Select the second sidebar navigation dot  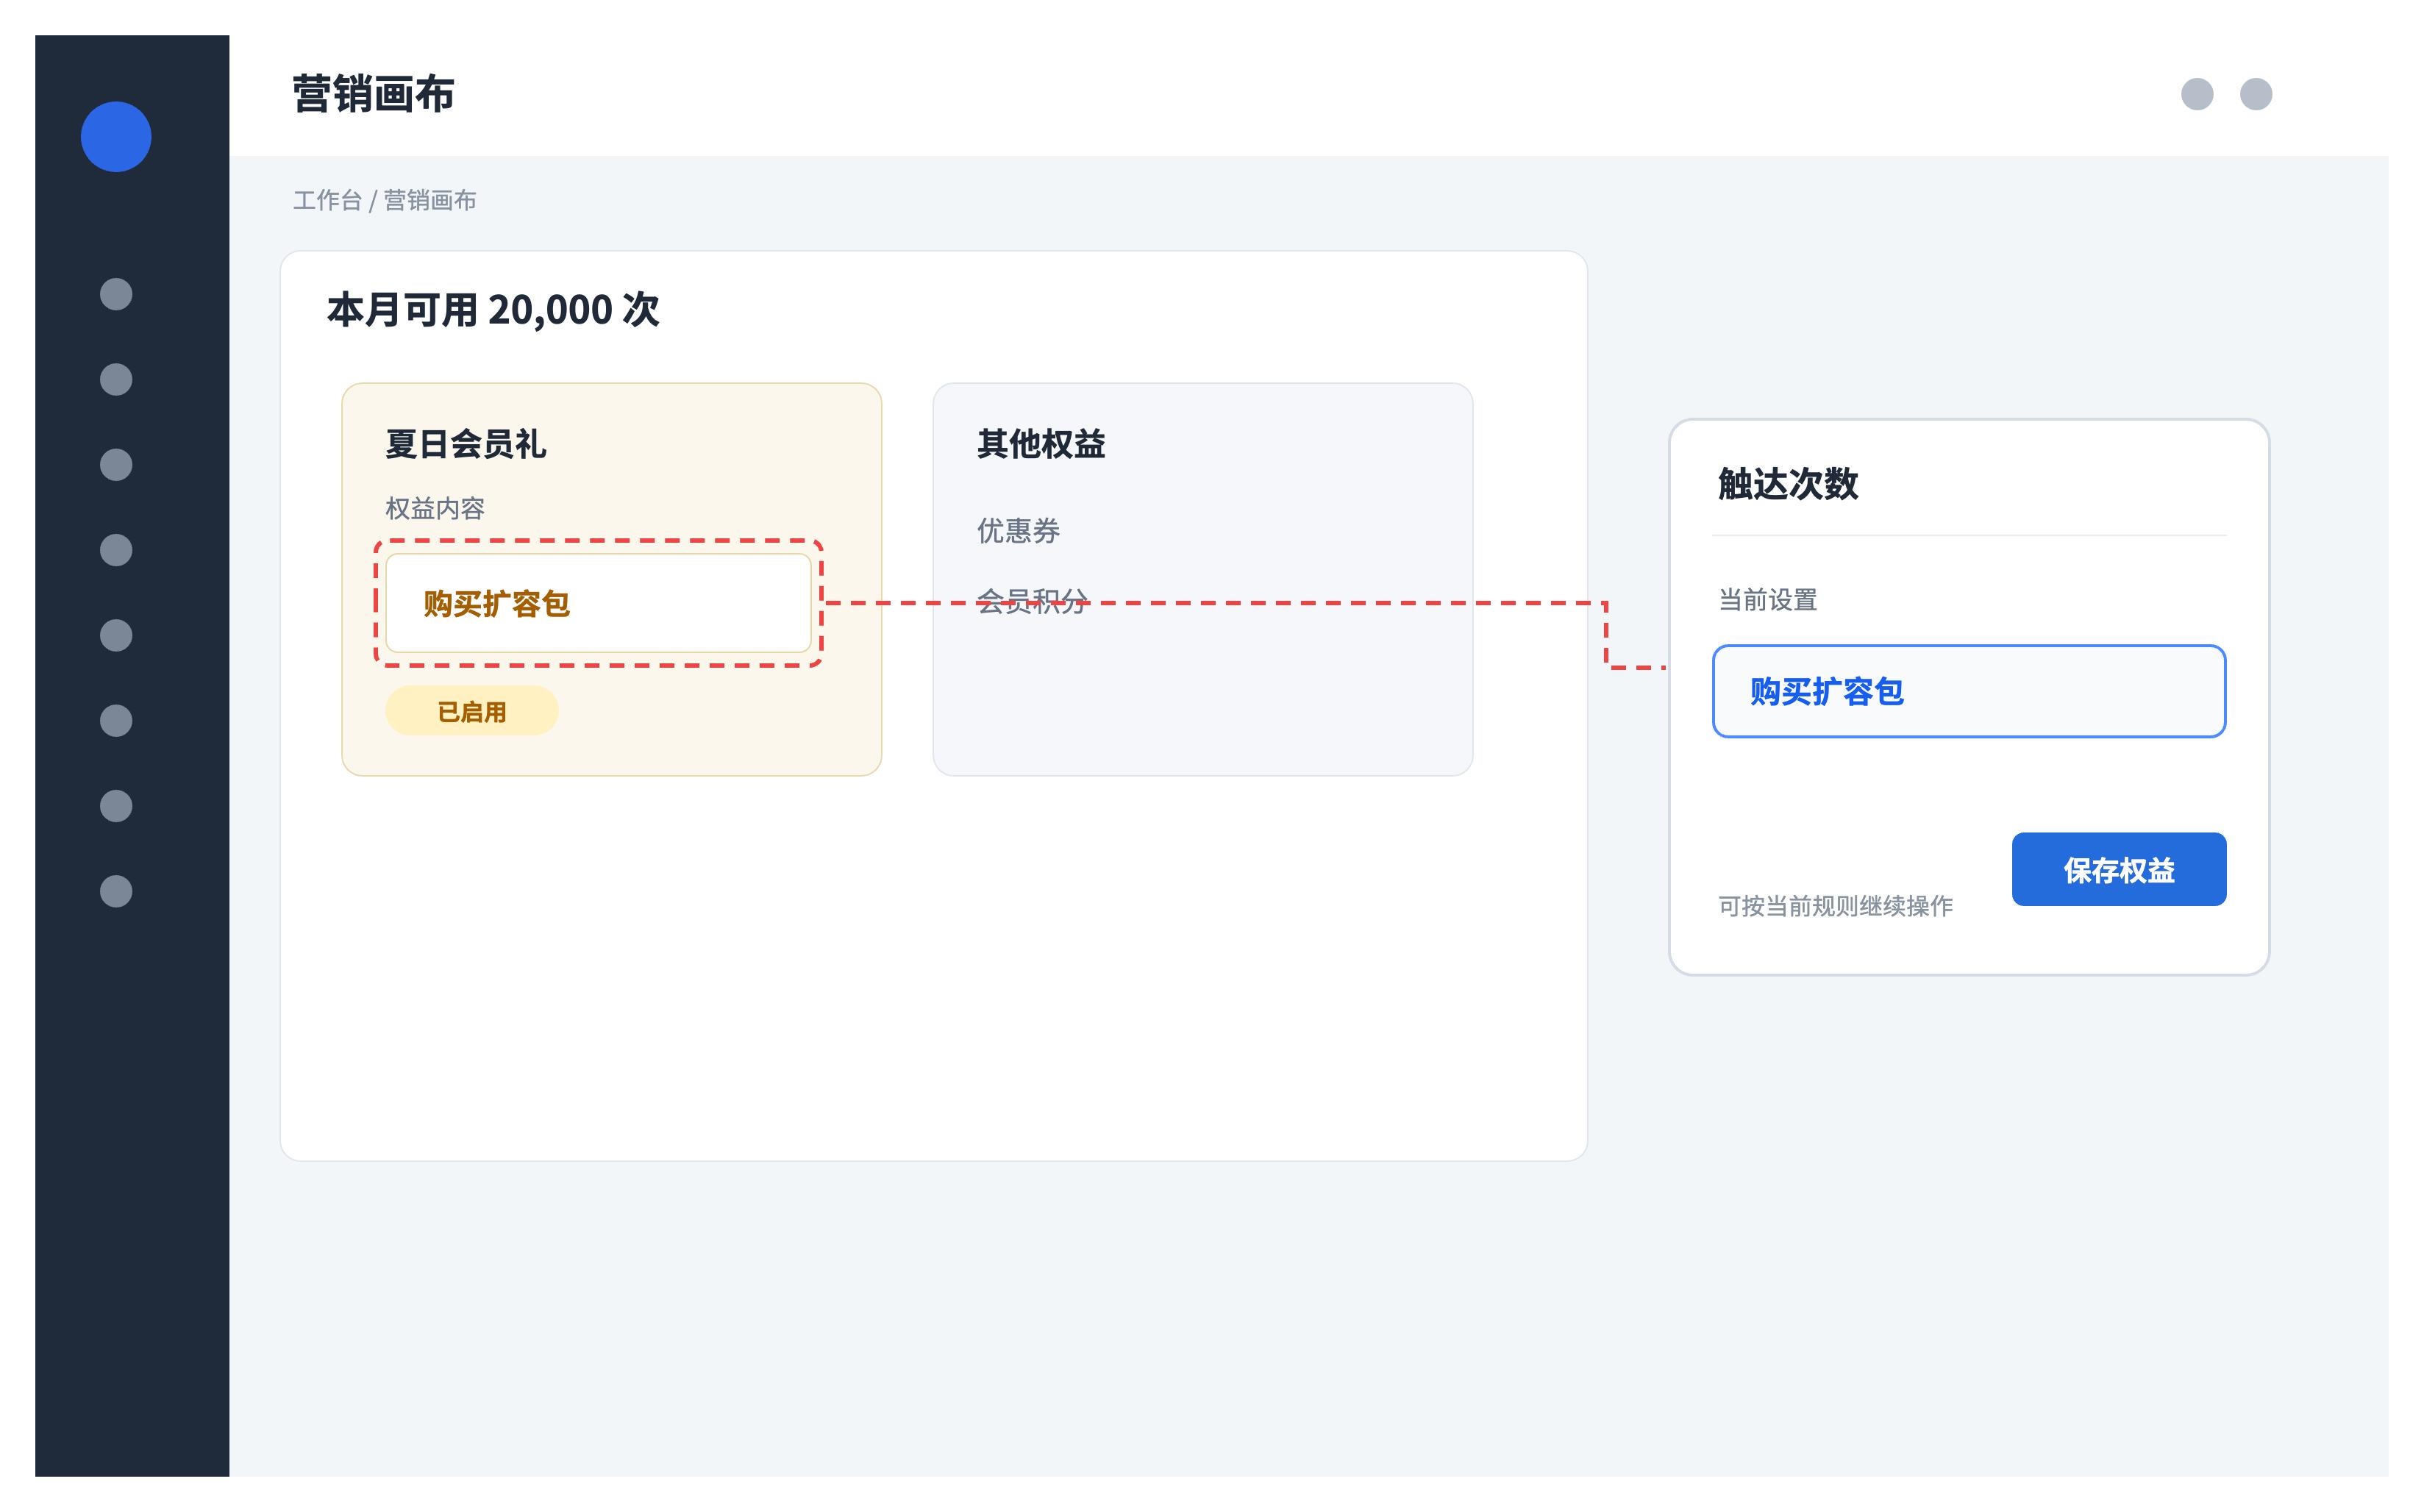(116, 379)
